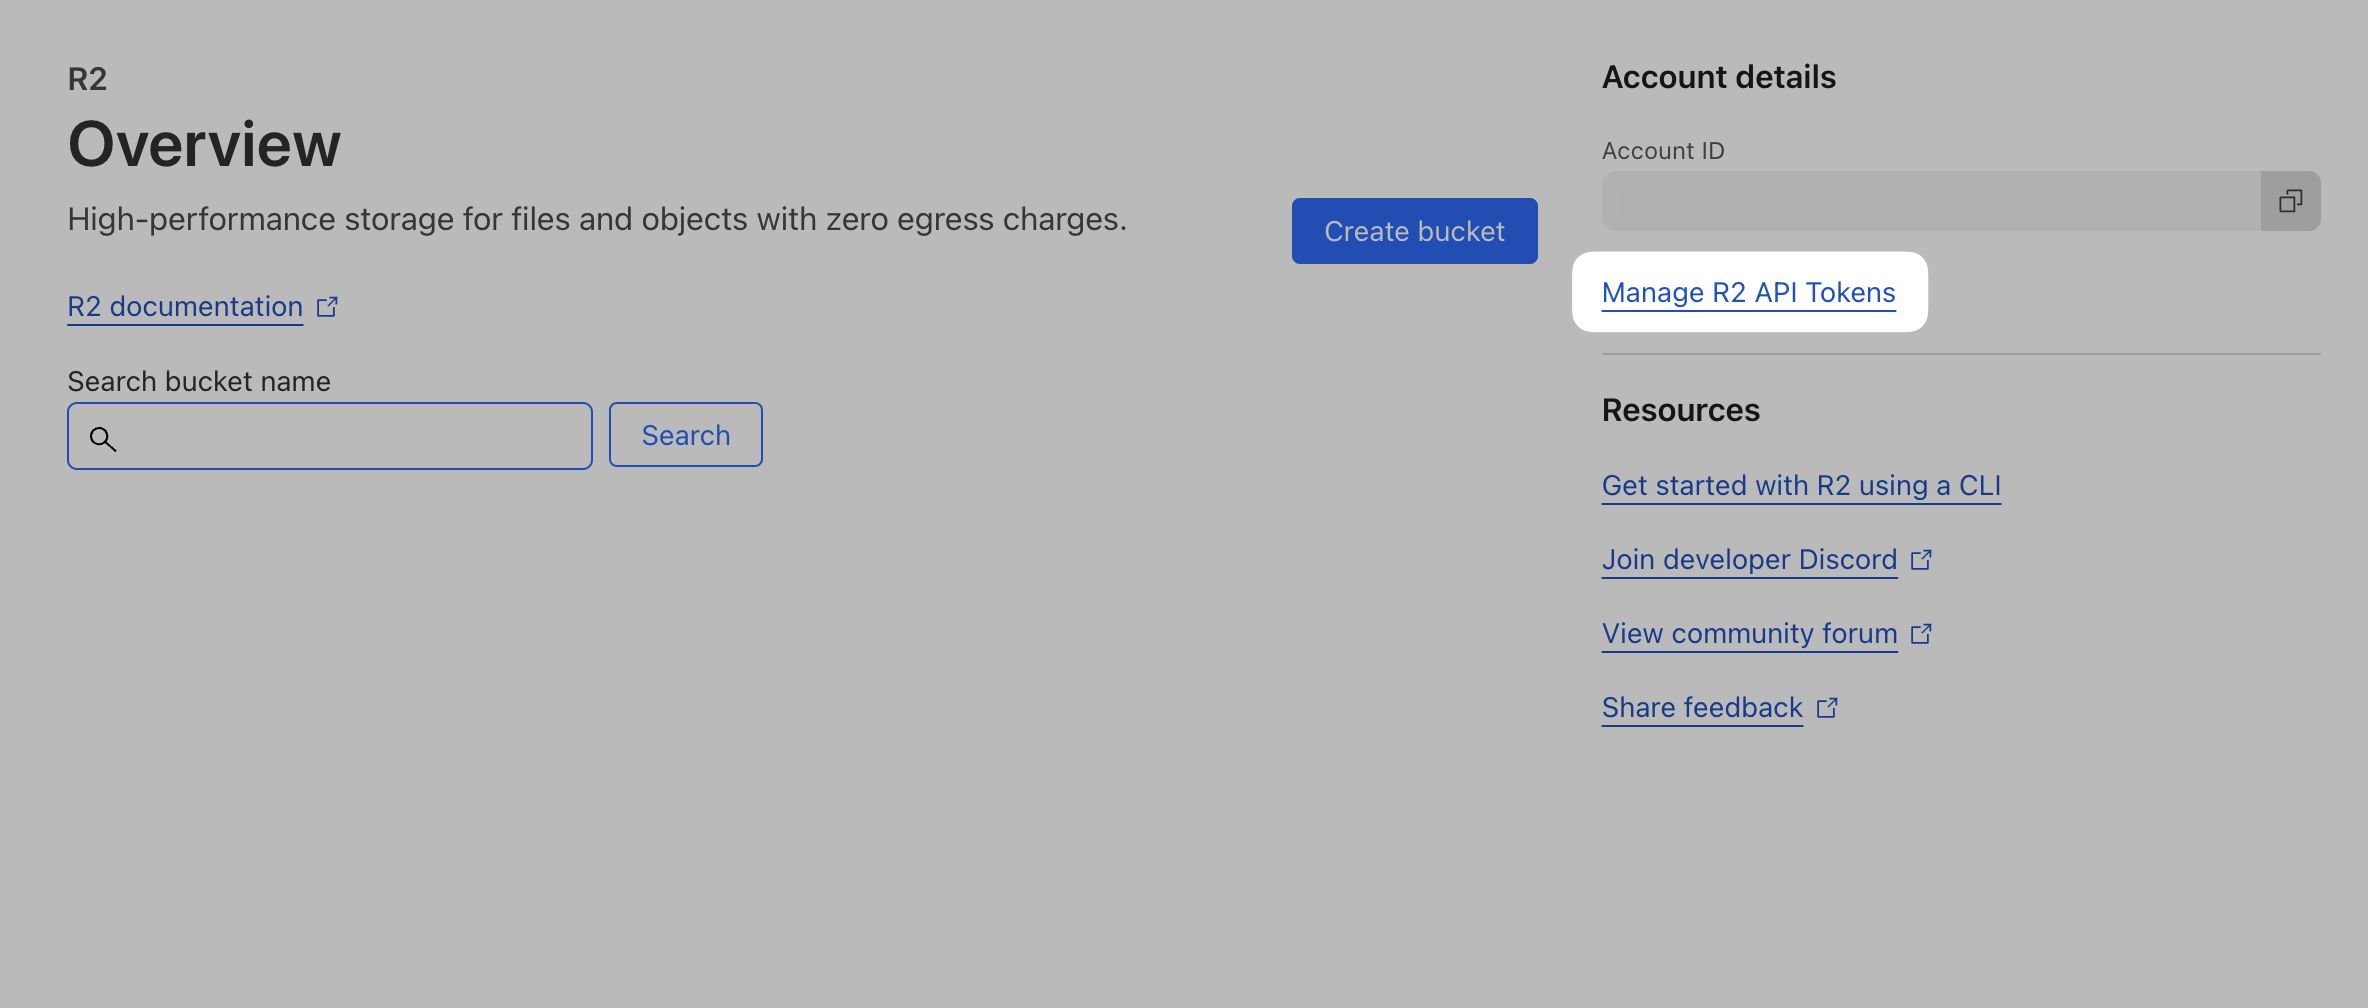Click the magnifier icon in the bucket search field
The image size is (2368, 1008).
[x=103, y=439]
